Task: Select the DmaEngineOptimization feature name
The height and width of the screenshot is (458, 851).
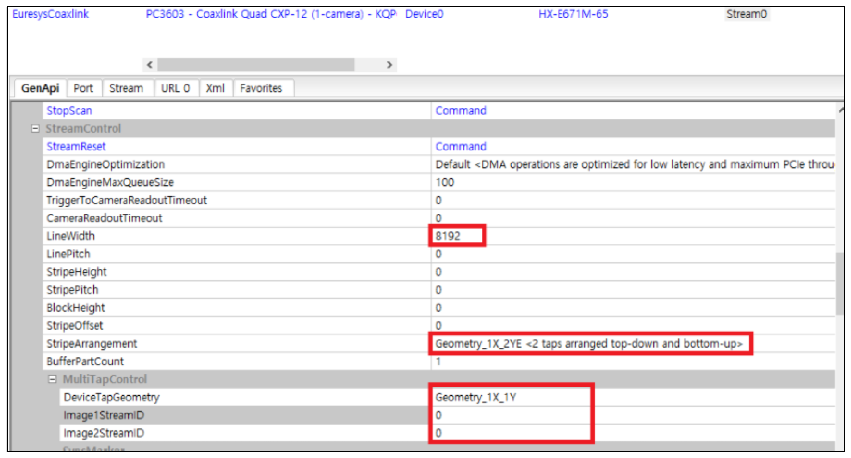Action: (x=105, y=164)
